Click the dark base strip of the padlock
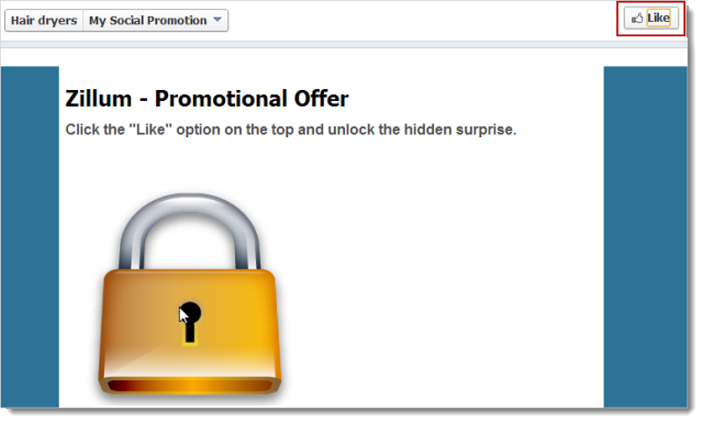702x422 pixels. [190, 384]
